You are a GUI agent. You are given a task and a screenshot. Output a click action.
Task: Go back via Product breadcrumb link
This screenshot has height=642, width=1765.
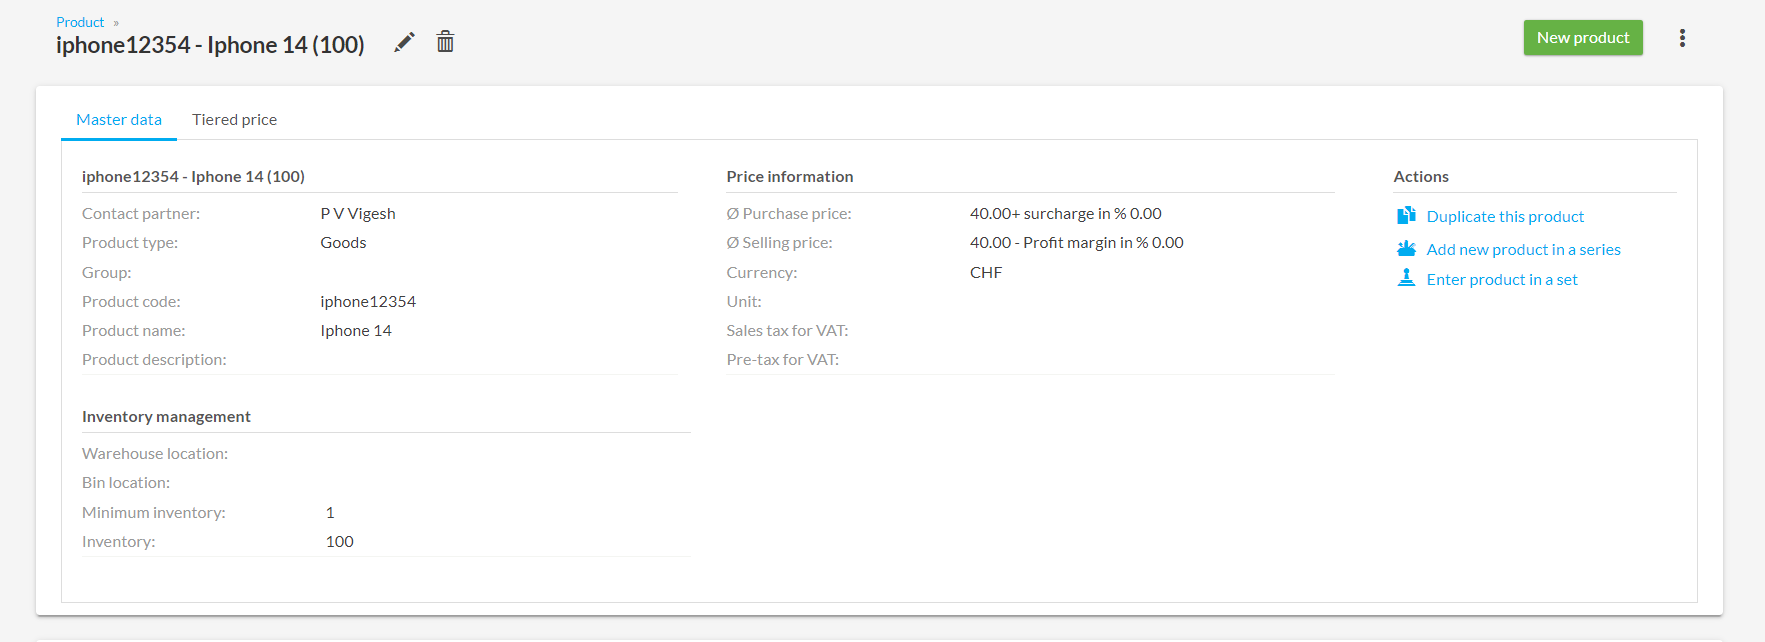coord(80,22)
